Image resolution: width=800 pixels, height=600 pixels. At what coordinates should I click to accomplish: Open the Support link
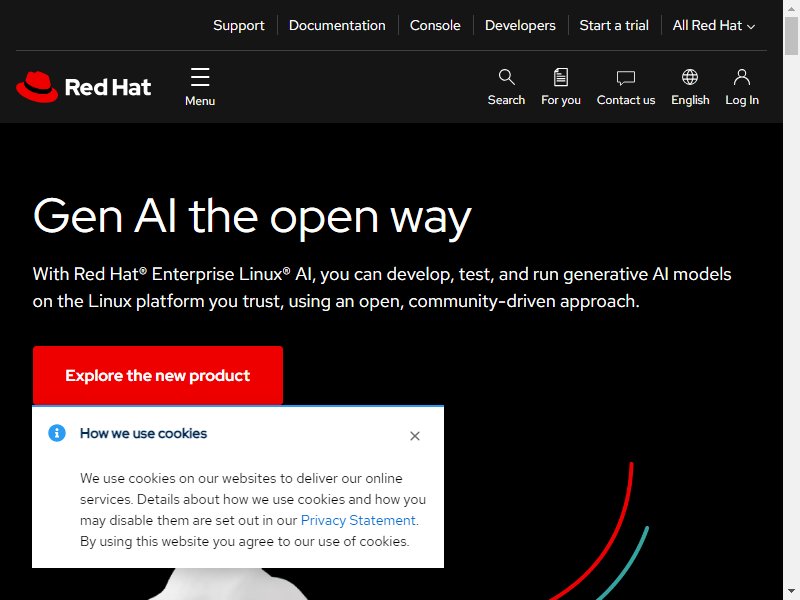coord(239,26)
